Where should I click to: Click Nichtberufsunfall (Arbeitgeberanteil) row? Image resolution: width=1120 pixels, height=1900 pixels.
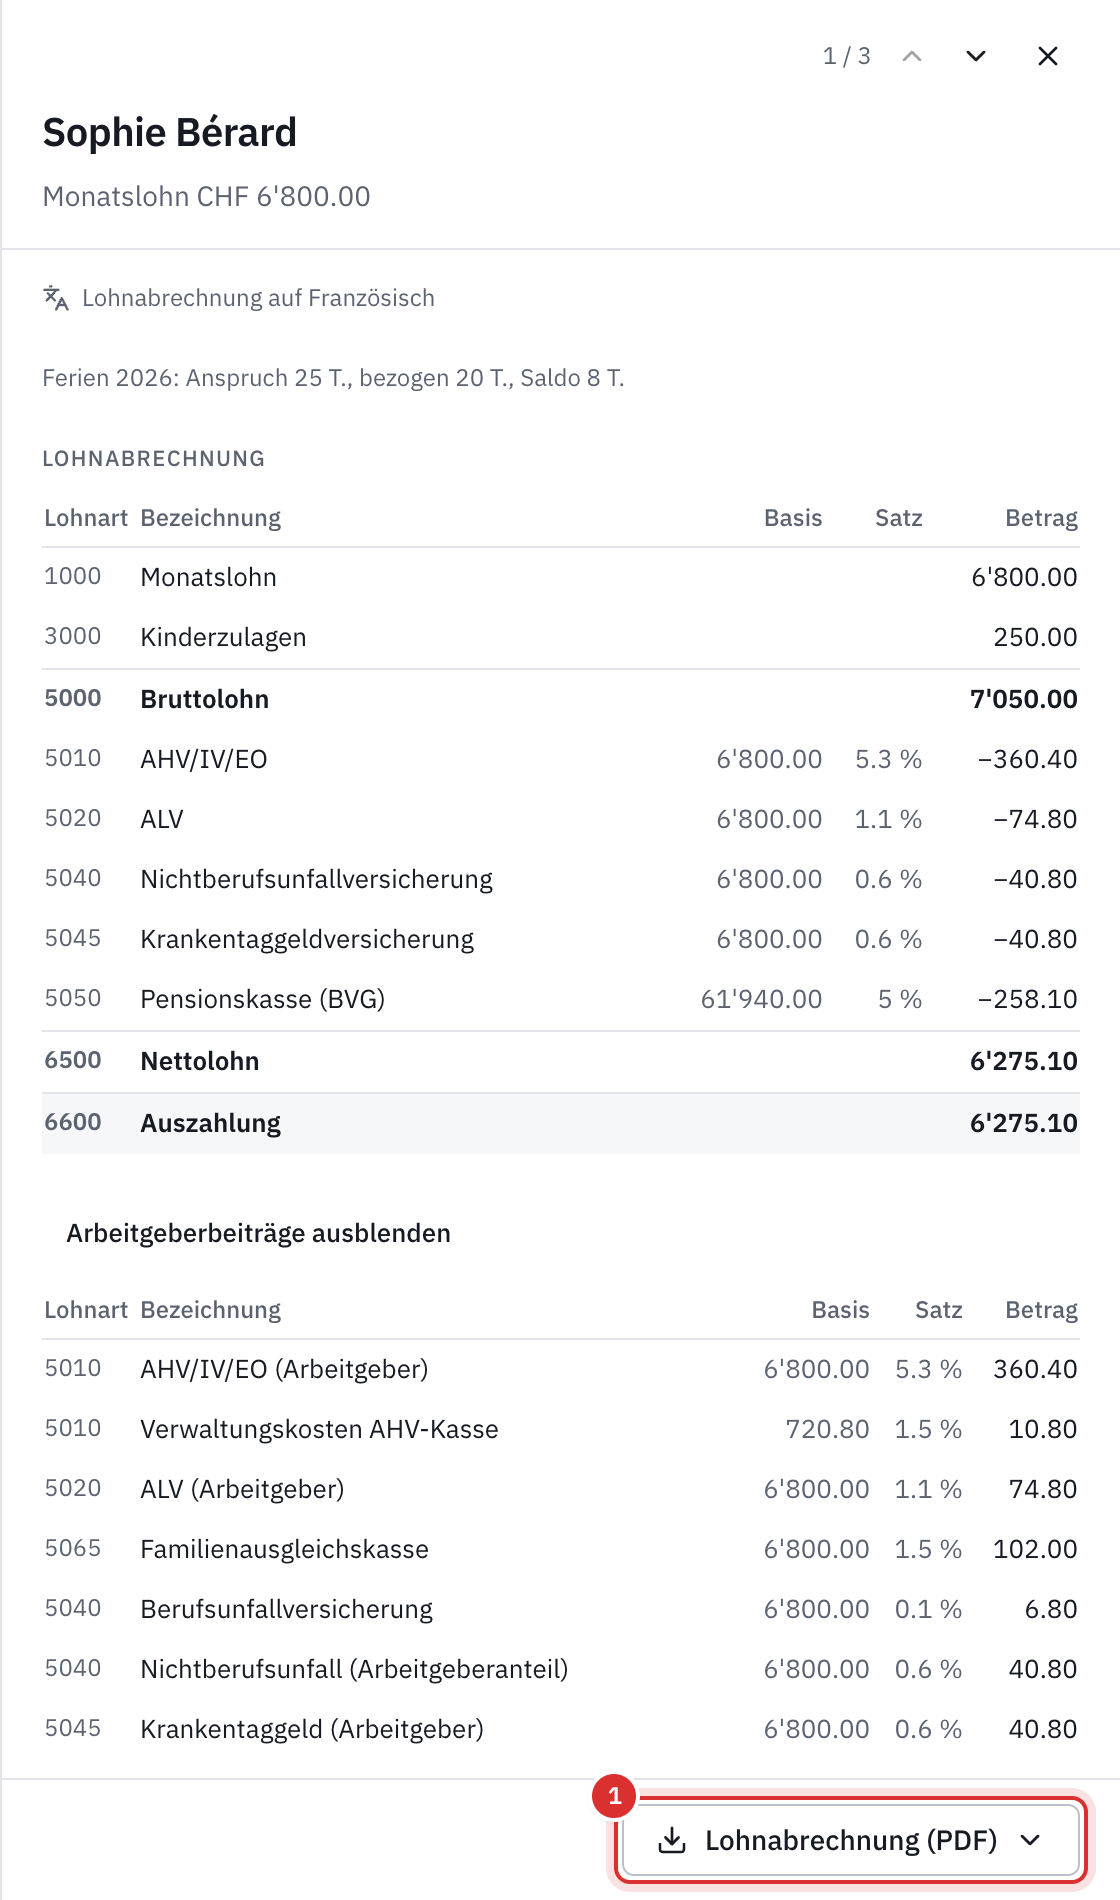561,1669
